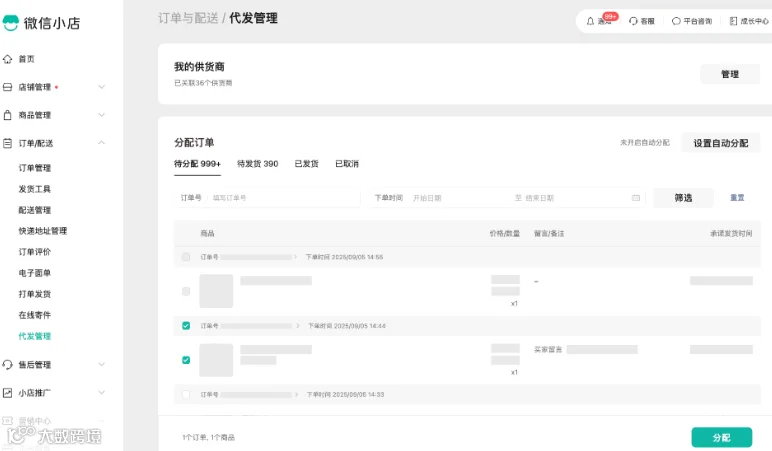Screen dimensions: 772x451
Task: Click the 首页 home icon in sidebar
Action: point(7,59)
